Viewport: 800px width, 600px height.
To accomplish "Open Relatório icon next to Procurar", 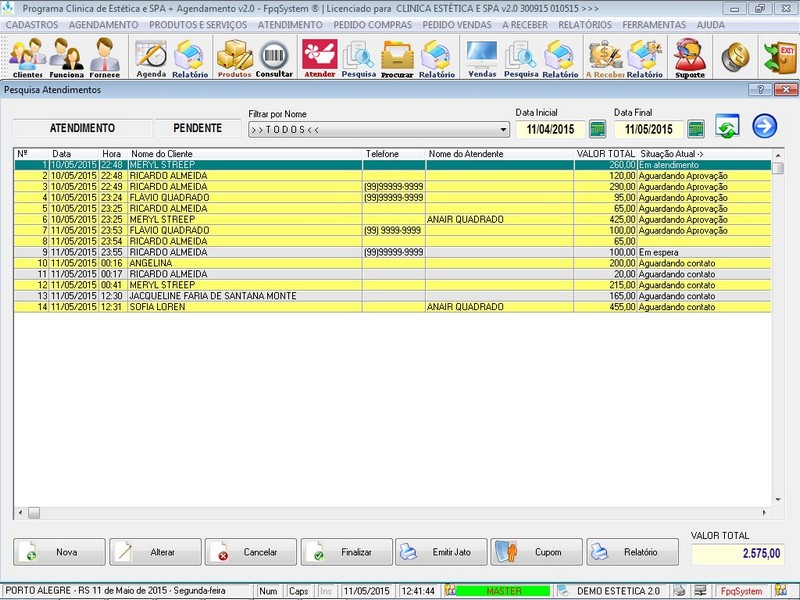I will [437, 57].
